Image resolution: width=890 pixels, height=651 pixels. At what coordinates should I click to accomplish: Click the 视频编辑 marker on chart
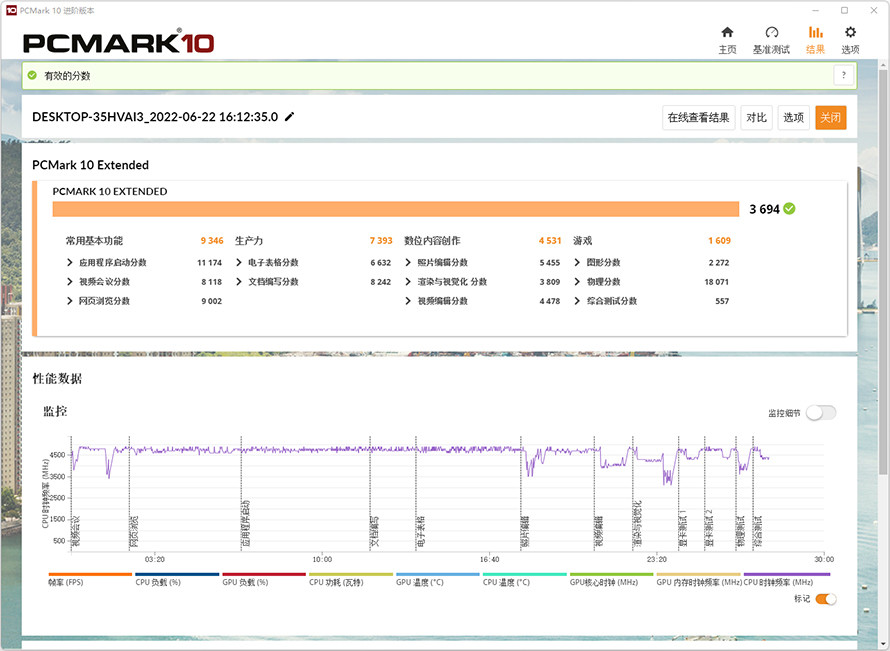tap(599, 531)
